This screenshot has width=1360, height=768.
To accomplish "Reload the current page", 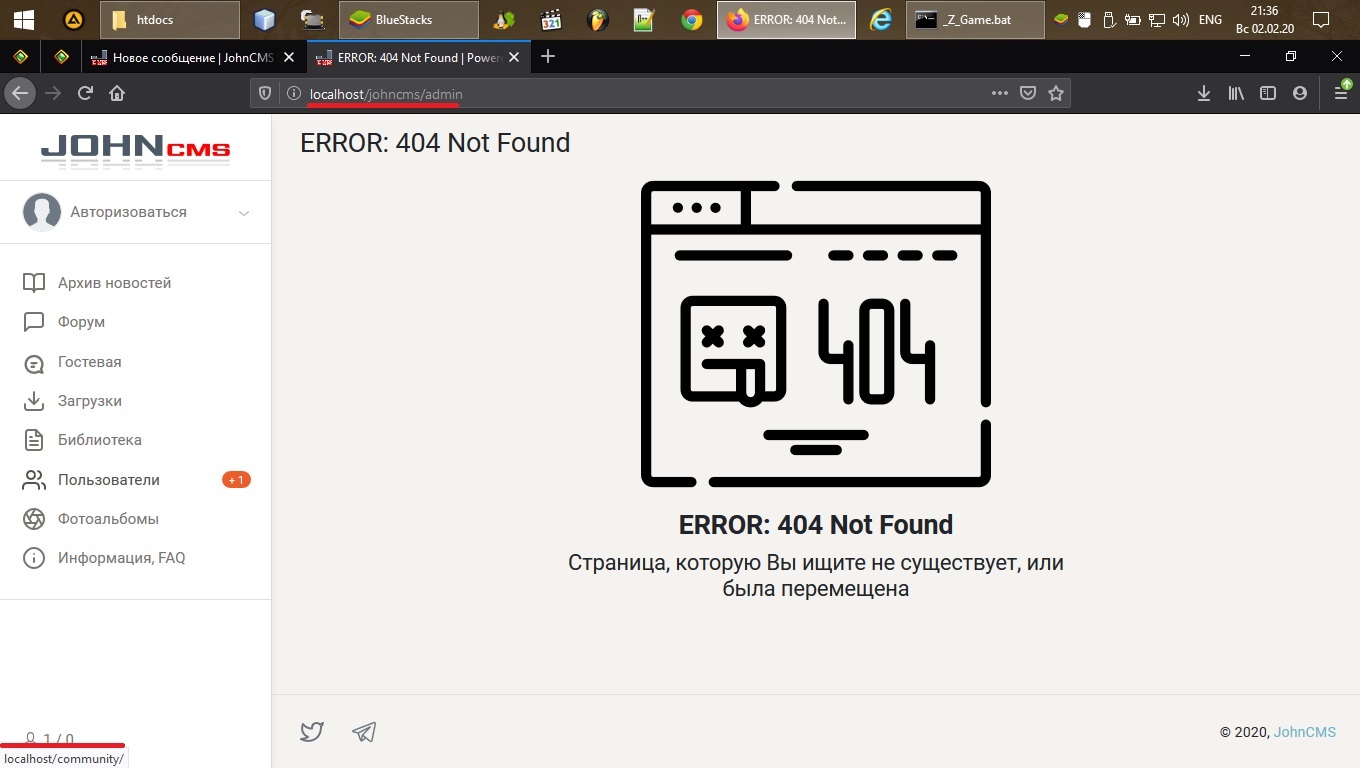I will point(85,93).
